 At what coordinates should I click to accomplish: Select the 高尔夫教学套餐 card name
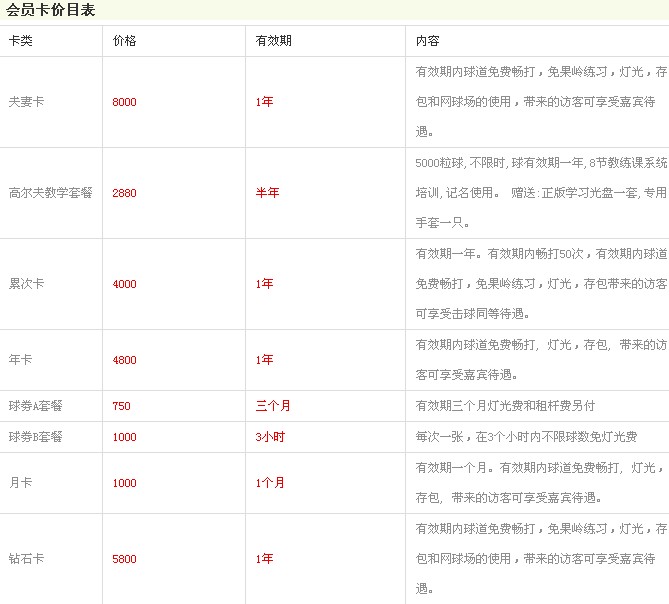(x=50, y=193)
